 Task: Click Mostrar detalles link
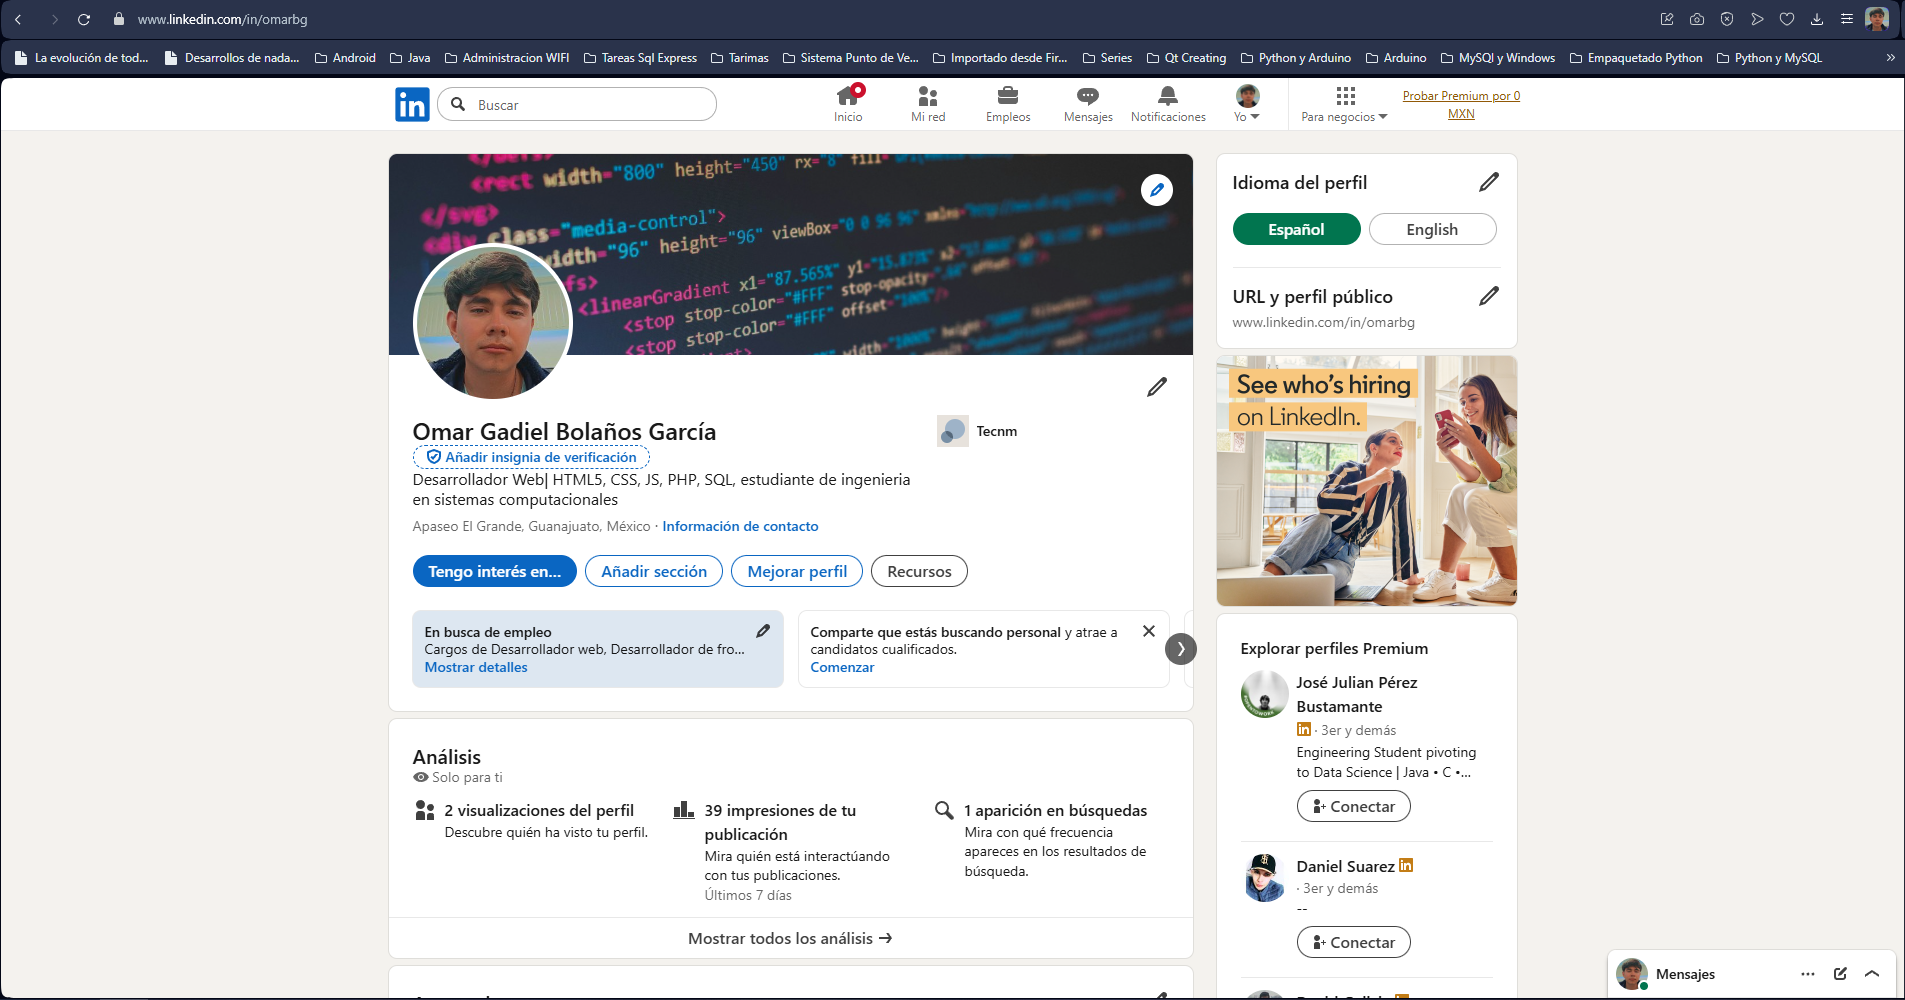476,667
